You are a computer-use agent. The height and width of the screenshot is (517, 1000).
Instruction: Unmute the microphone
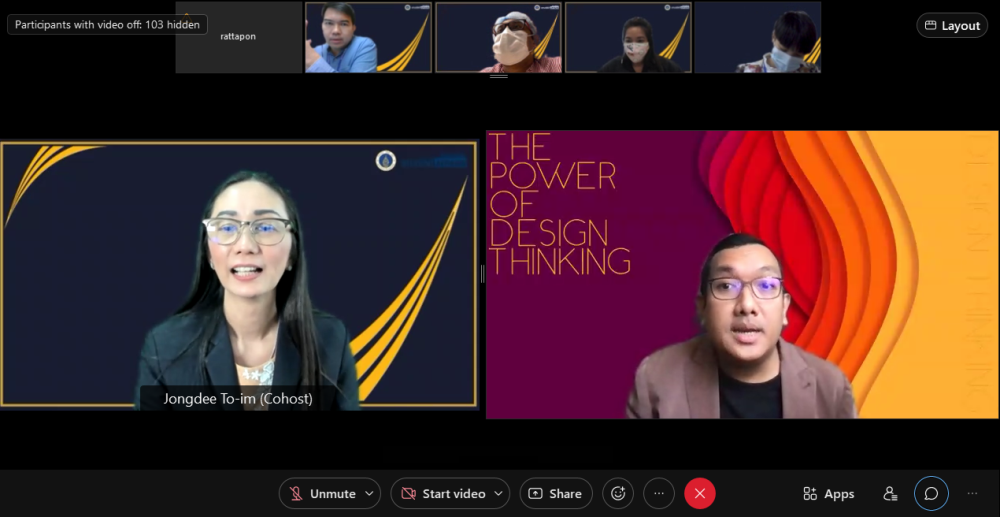[x=321, y=493]
